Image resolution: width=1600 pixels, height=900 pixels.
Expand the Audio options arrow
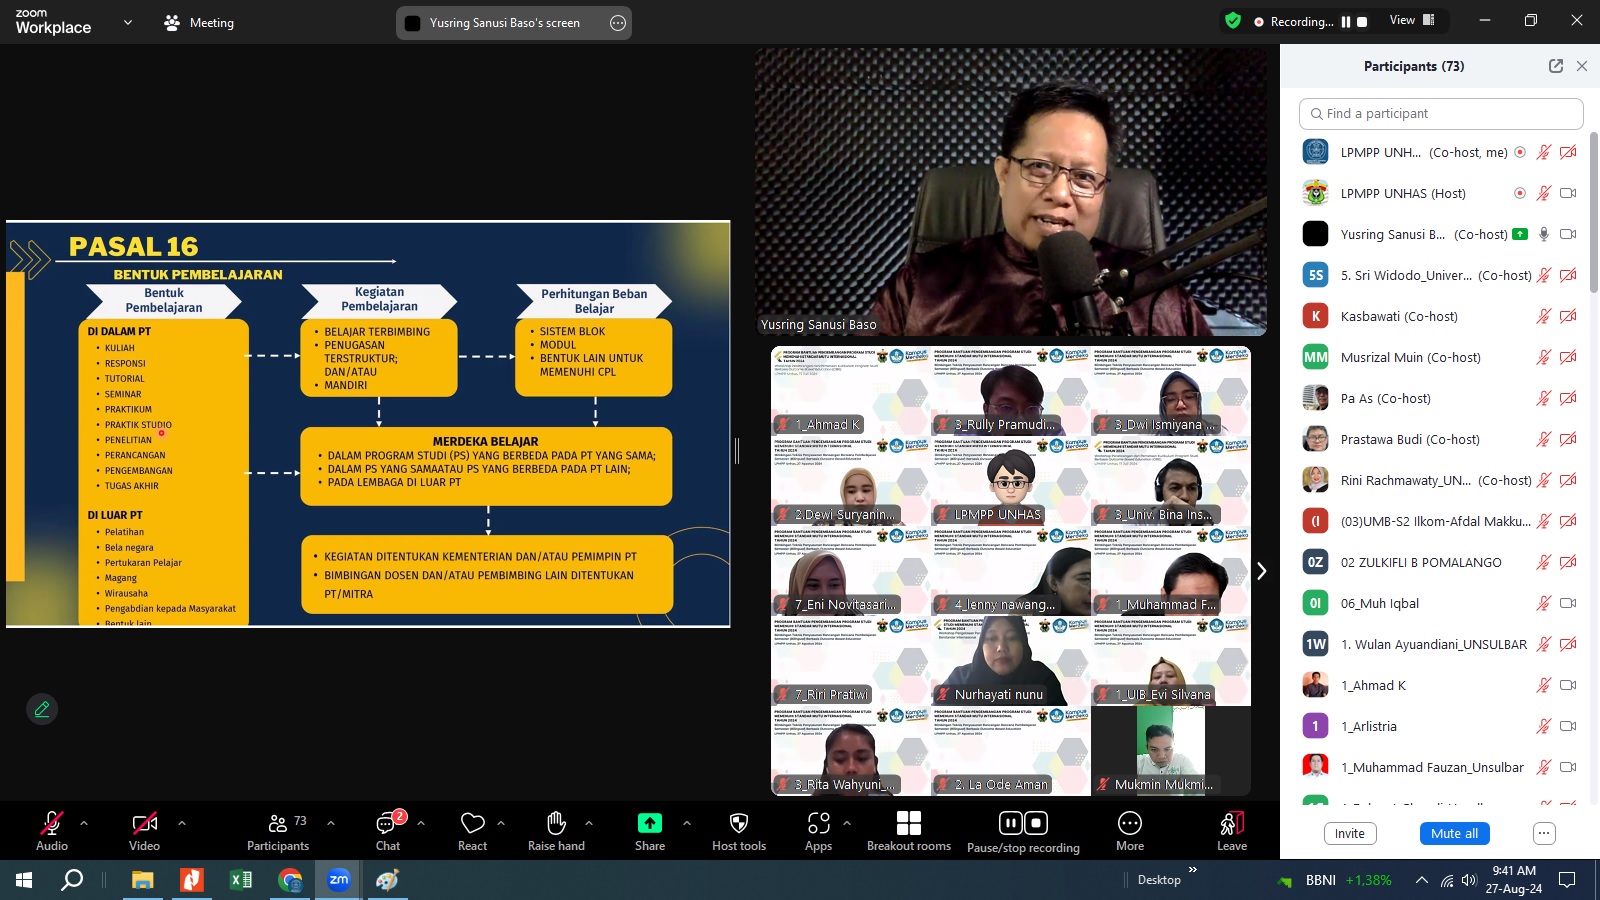pyautogui.click(x=84, y=823)
